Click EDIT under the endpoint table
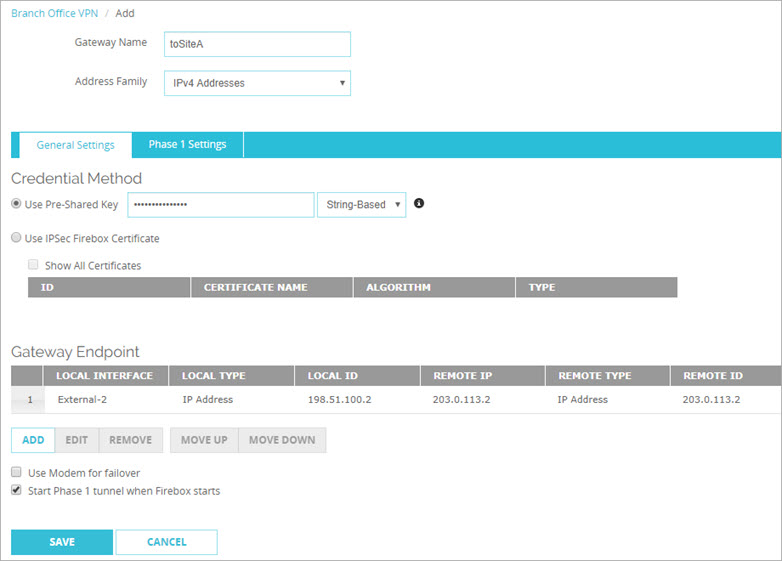This screenshot has height=561, width=782. coord(76,440)
